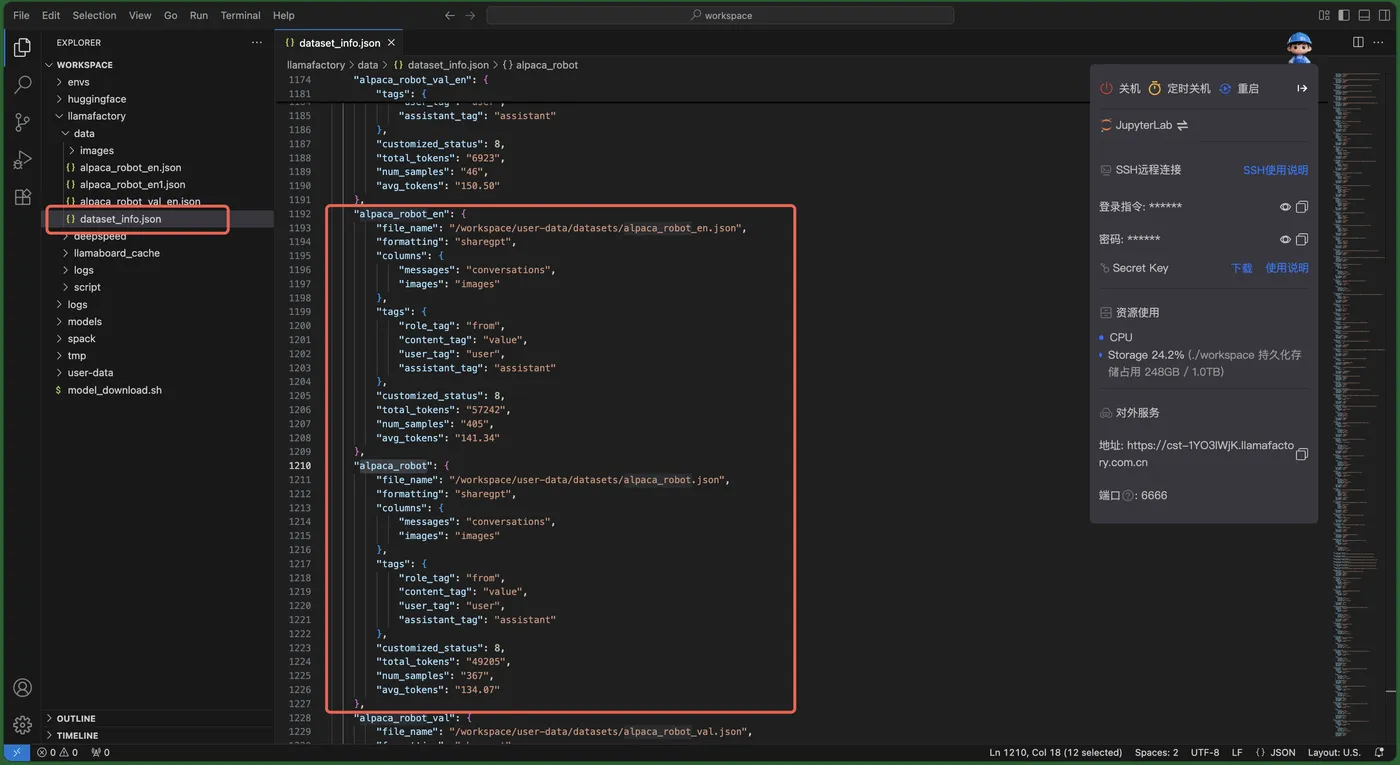Copy the service address URL
Screen dimensions: 1400x765
click(1301, 454)
